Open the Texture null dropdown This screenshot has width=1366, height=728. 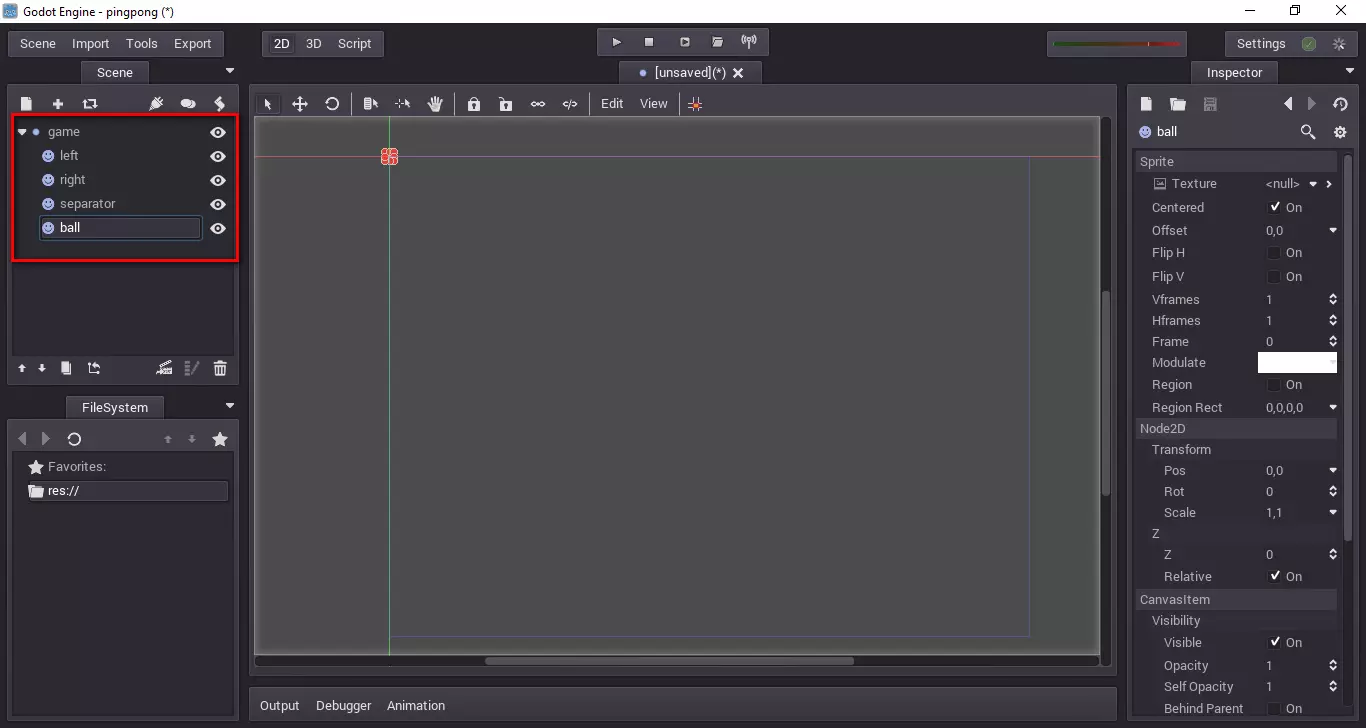click(1313, 184)
